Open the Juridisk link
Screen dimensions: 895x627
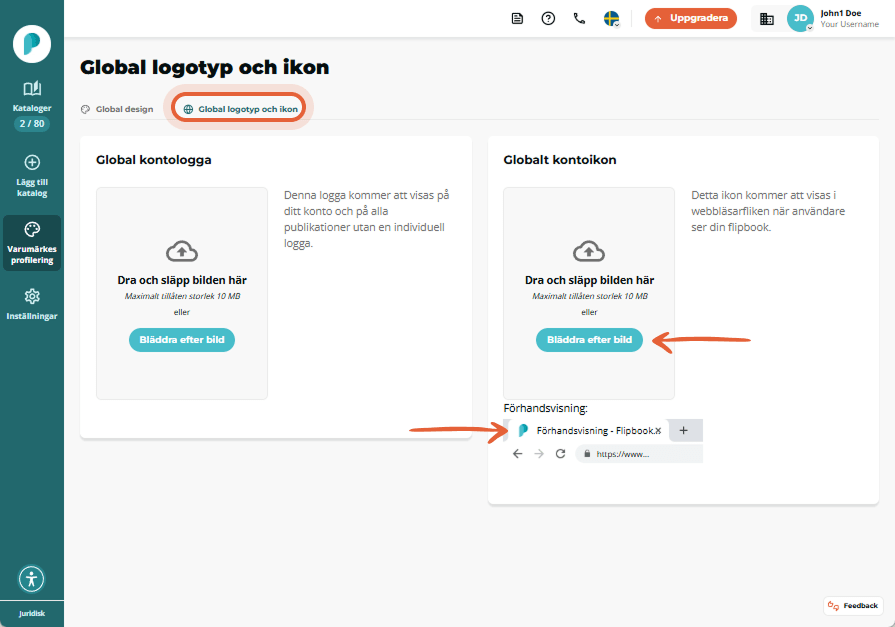coord(32,613)
